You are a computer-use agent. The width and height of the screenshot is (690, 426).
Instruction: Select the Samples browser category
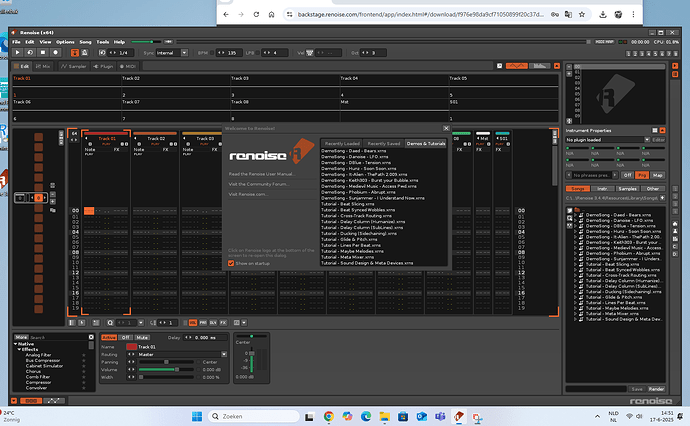[628, 188]
